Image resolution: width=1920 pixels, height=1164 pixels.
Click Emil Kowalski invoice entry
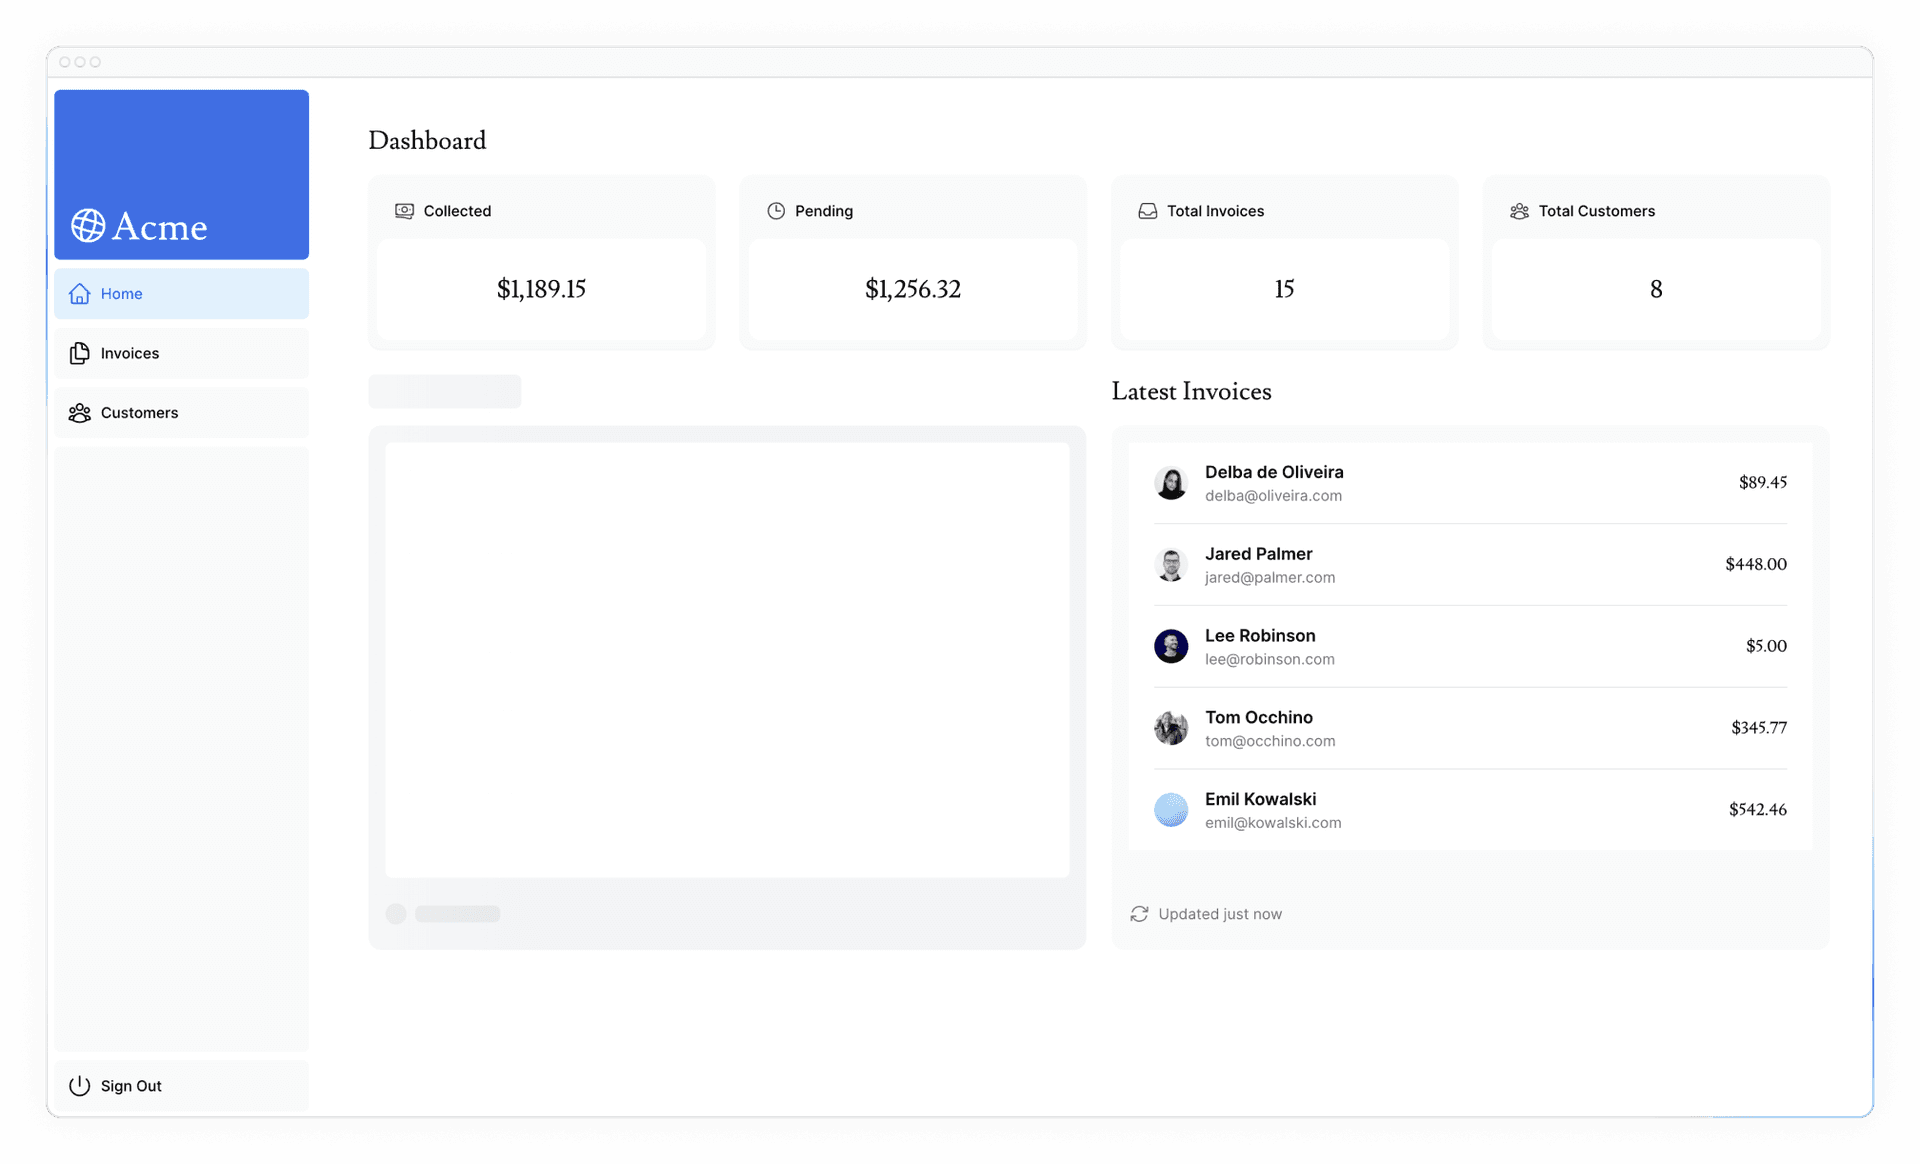[1472, 809]
